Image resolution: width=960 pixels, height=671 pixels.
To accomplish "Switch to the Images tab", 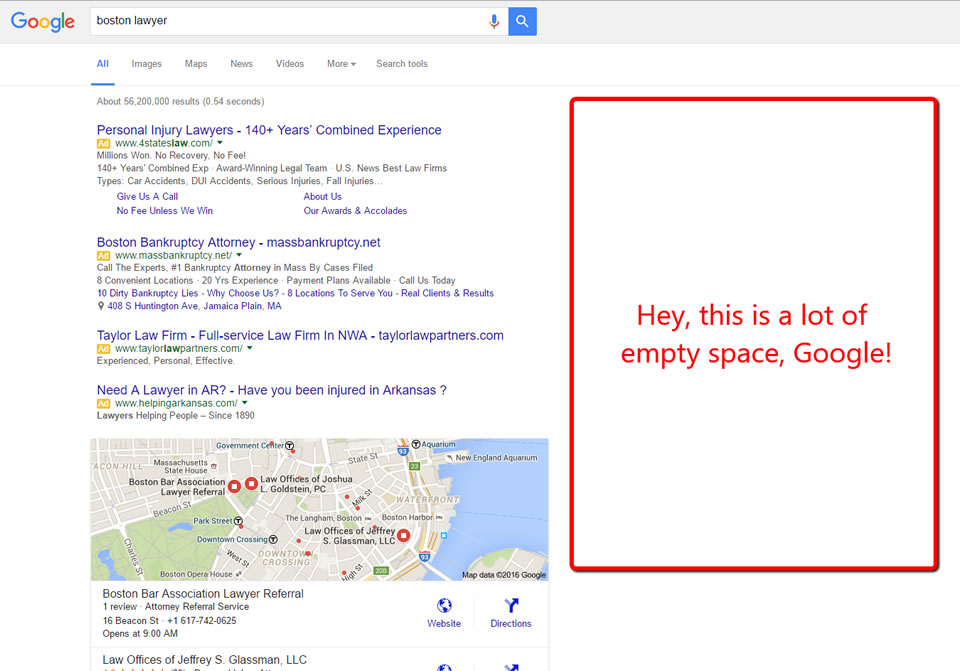I will 147,64.
